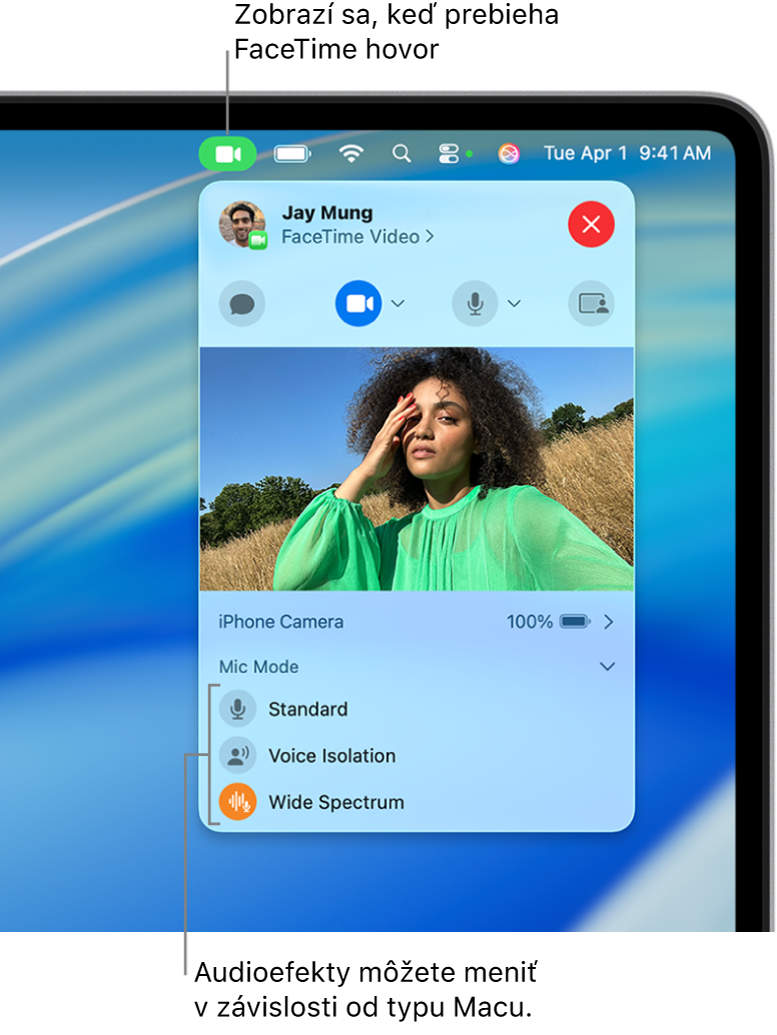Screen dimensions: 777x1035
Task: Toggle the blue camera video button
Action: [358, 304]
